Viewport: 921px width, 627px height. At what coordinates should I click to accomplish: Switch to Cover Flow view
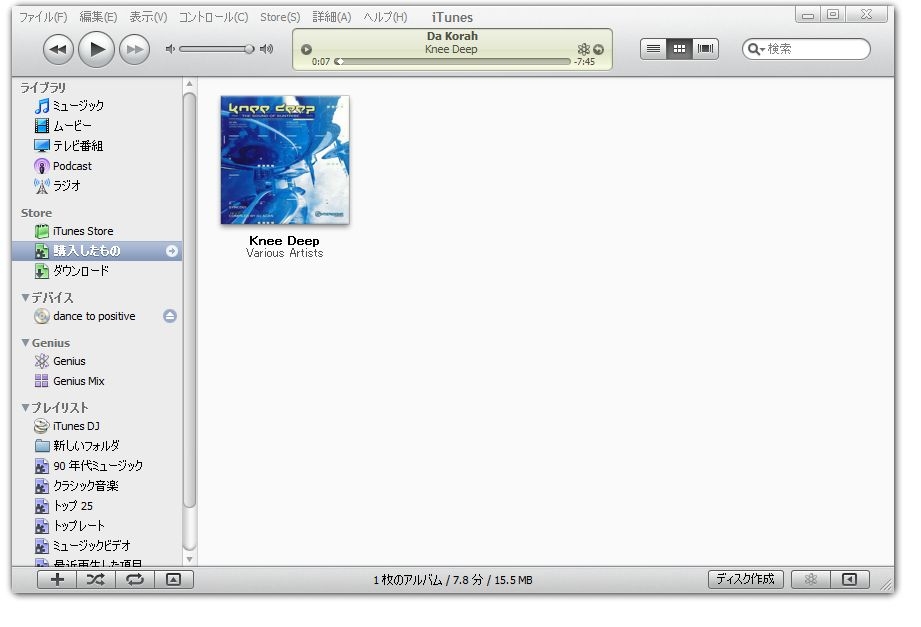(705, 49)
